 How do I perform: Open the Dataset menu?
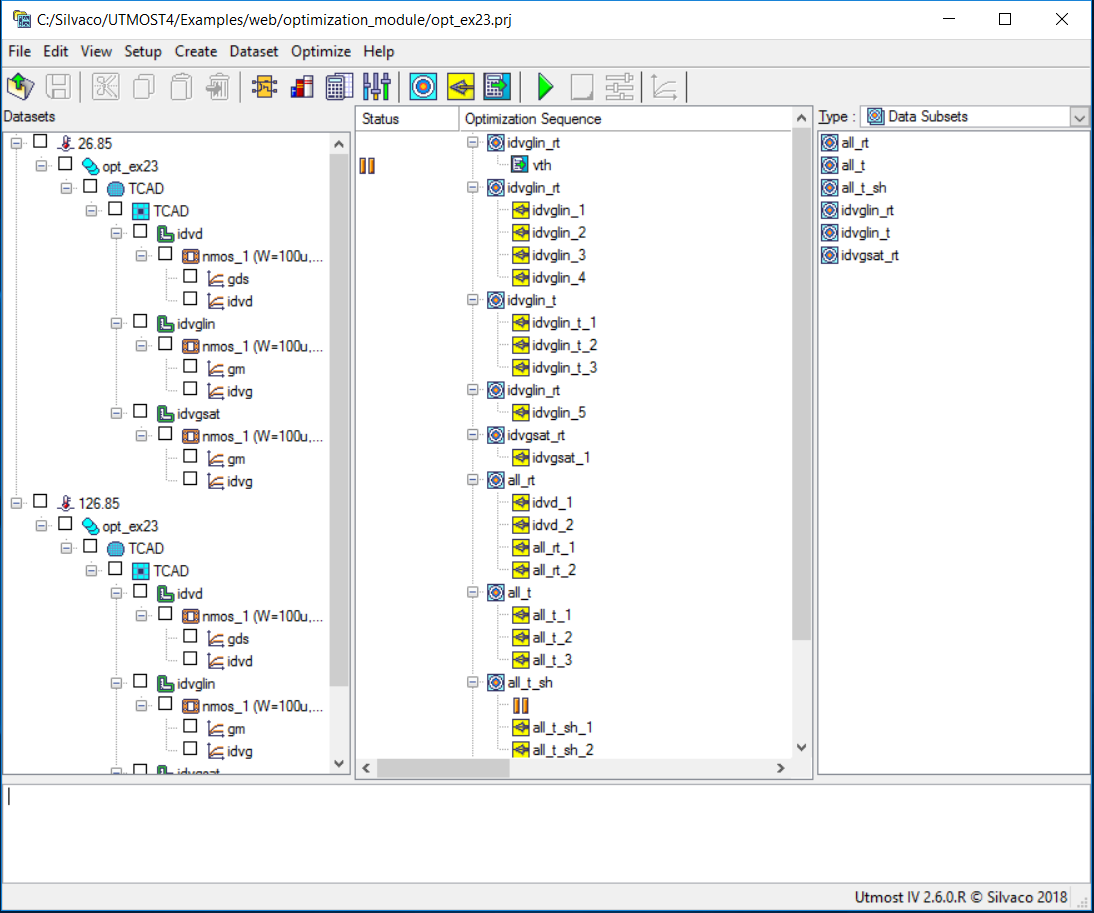pyautogui.click(x=254, y=51)
